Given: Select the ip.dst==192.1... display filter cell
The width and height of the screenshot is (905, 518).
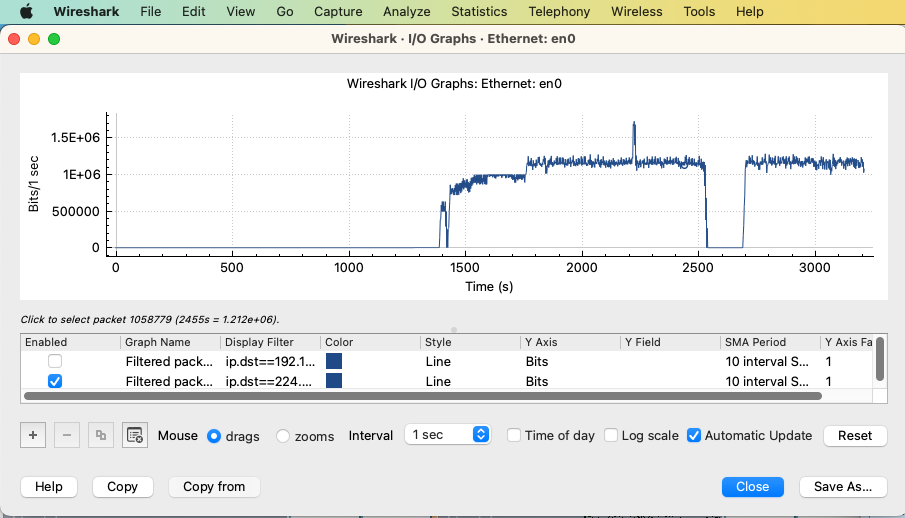Looking at the screenshot, I should click(270, 362).
